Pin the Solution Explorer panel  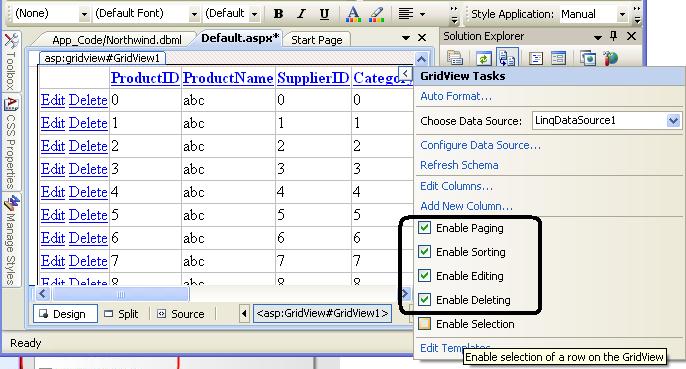click(613, 36)
